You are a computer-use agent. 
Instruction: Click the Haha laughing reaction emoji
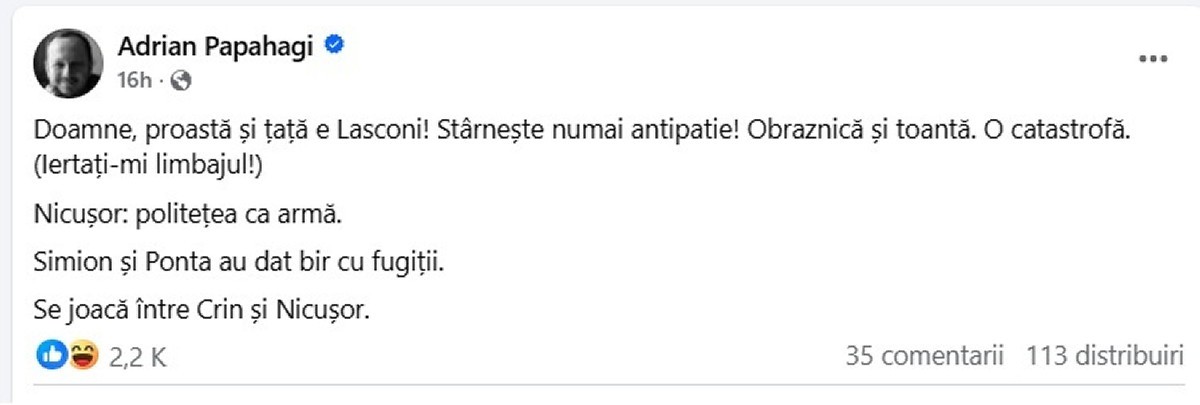pyautogui.click(x=83, y=354)
